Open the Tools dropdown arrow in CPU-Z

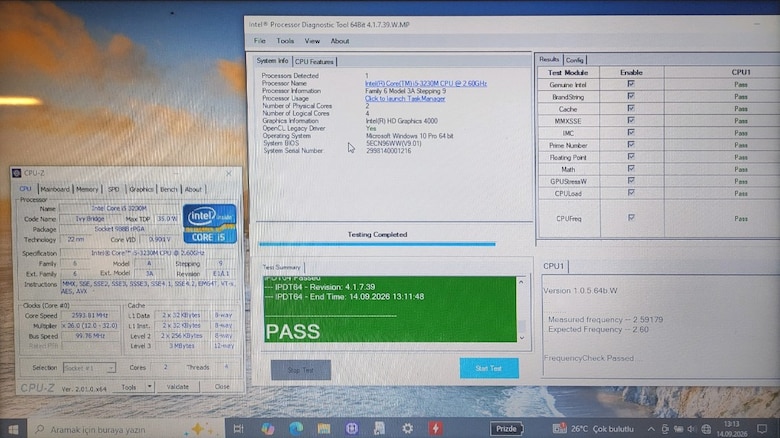pyautogui.click(x=149, y=387)
